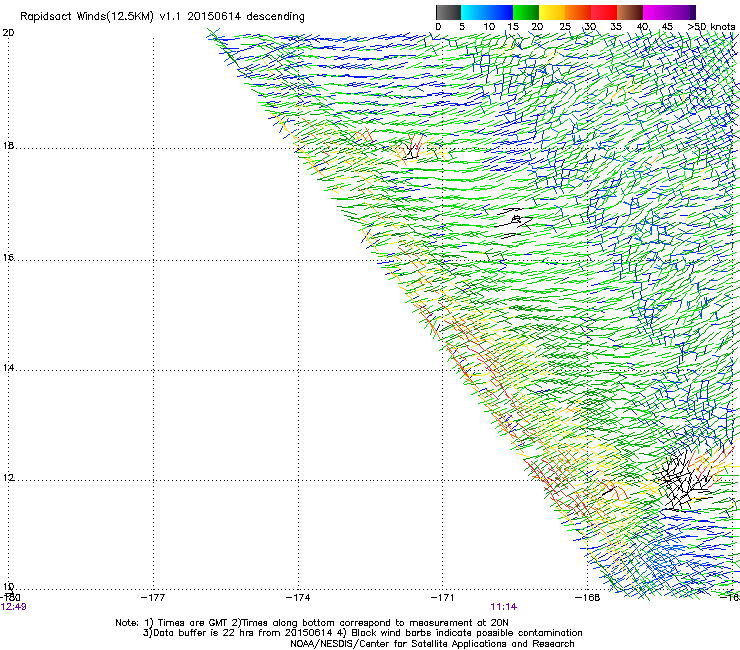This screenshot has width=740, height=650.
Task: Click the orange 25-30 knots color segment
Action: (578, 12)
